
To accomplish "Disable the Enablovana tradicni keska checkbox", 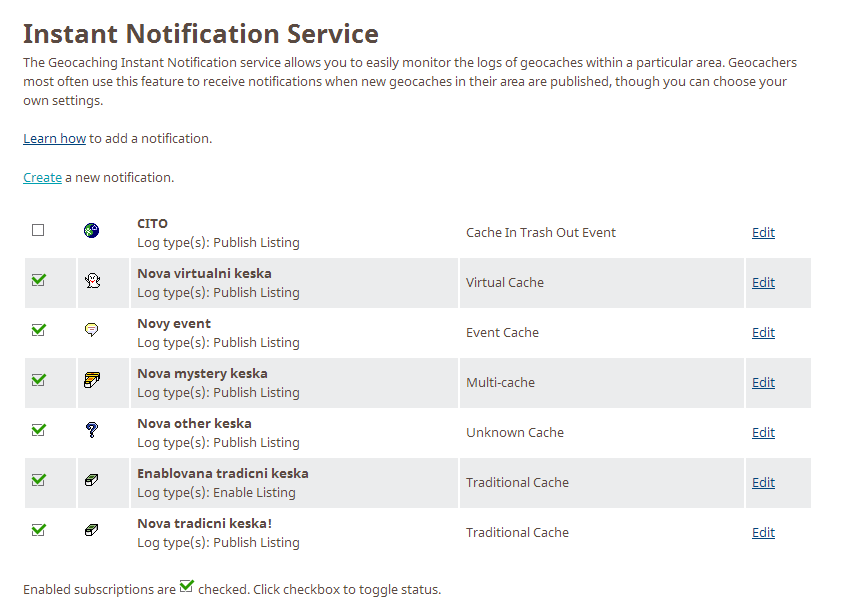I will [x=39, y=479].
